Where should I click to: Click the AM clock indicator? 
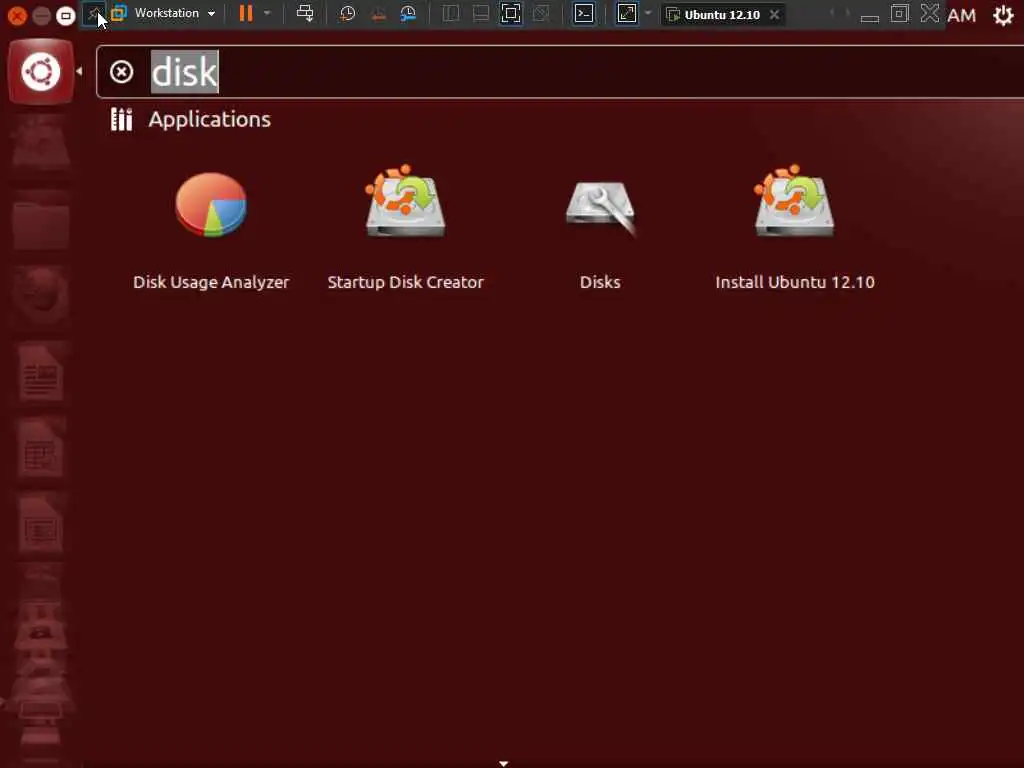point(961,15)
